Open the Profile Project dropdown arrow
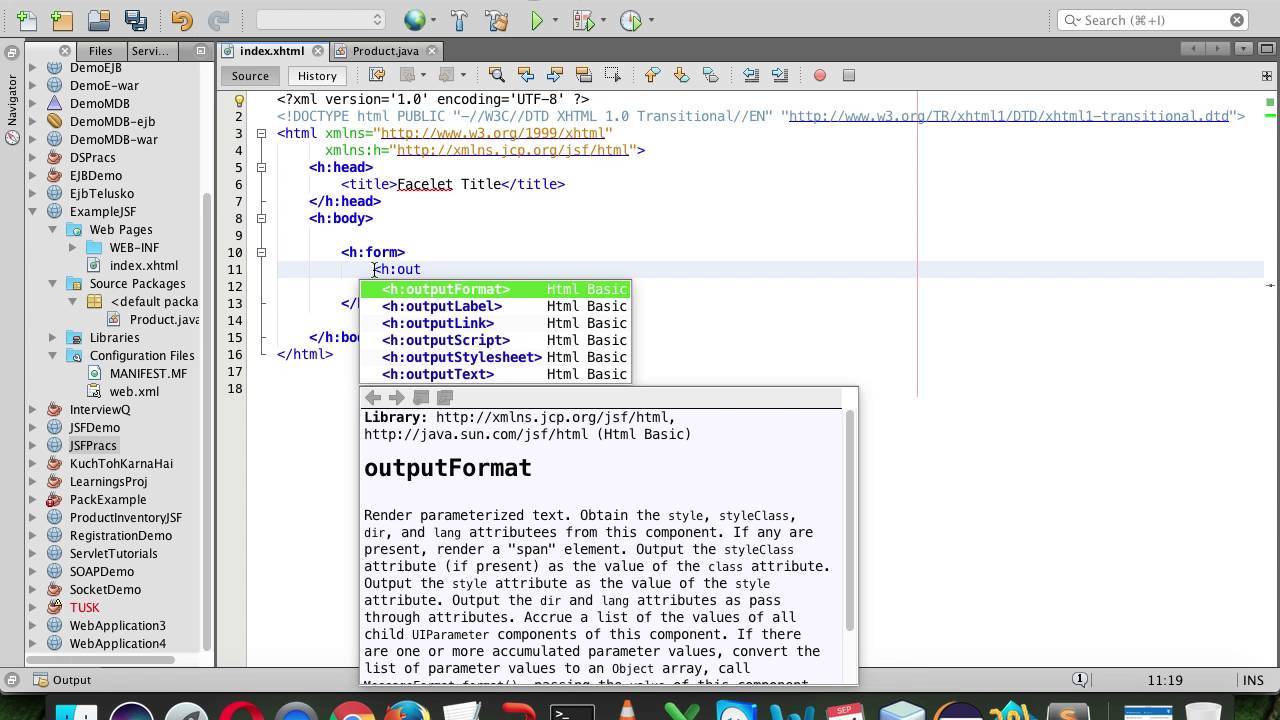This screenshot has width=1280, height=720. tap(651, 20)
